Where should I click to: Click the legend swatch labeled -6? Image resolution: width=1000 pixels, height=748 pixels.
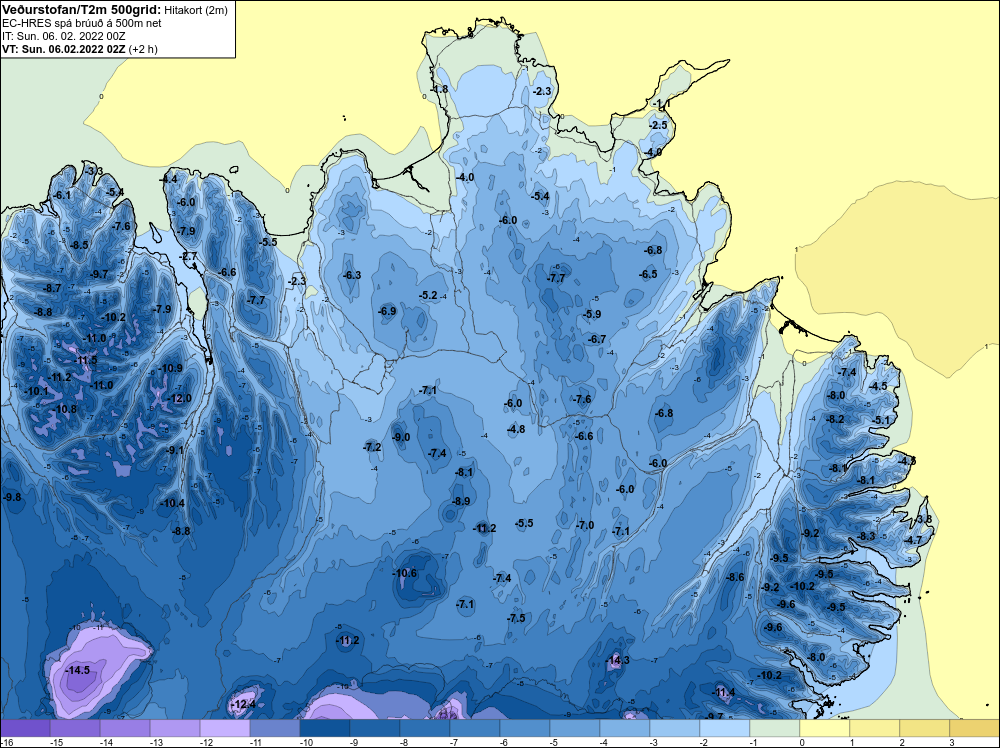525,728
